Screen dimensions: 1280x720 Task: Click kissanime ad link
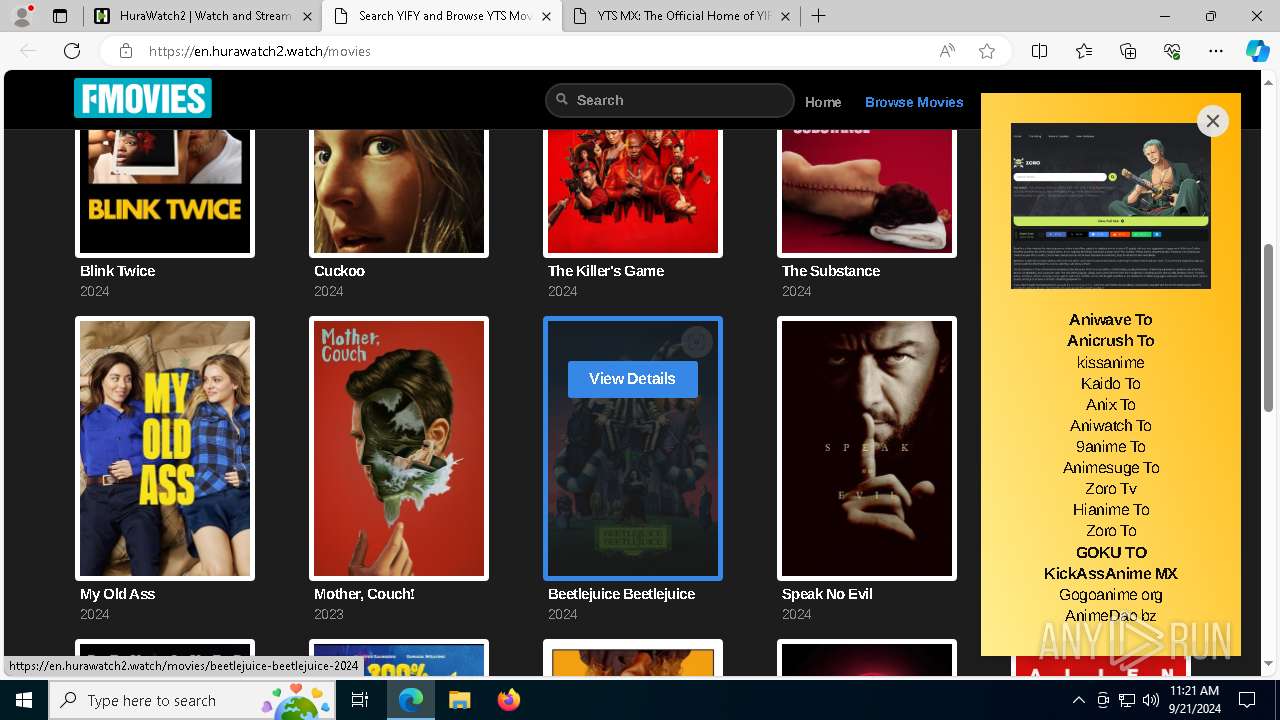coord(1110,362)
